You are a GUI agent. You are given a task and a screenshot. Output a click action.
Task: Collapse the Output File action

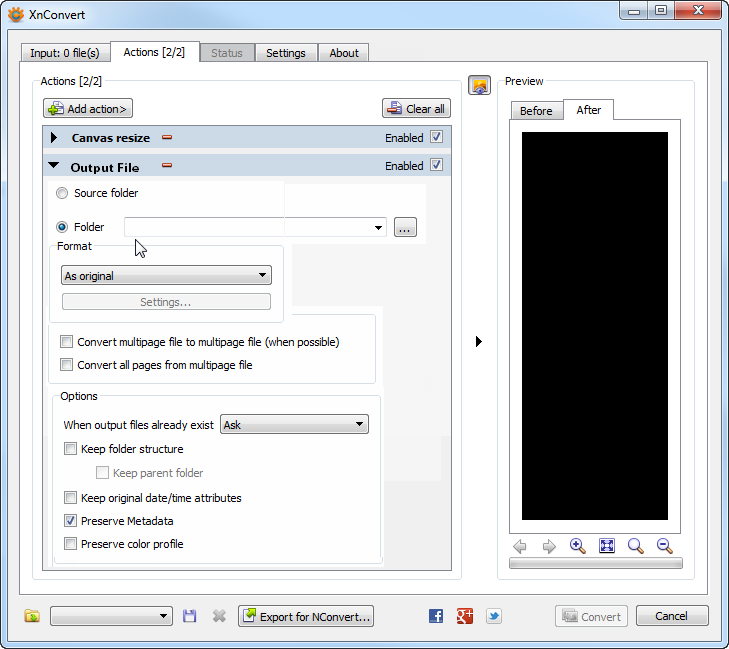click(x=54, y=165)
